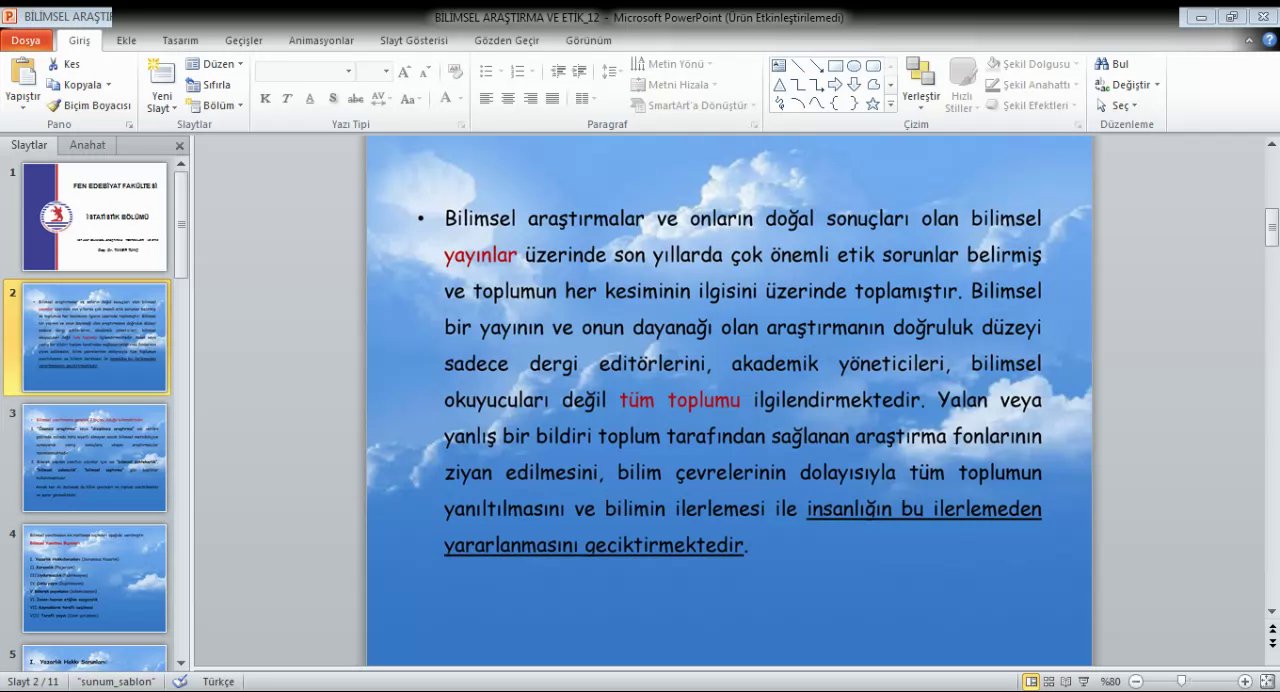This screenshot has height=692, width=1280.
Task: Open the Görünüm view ribbon tab
Action: pyautogui.click(x=588, y=40)
